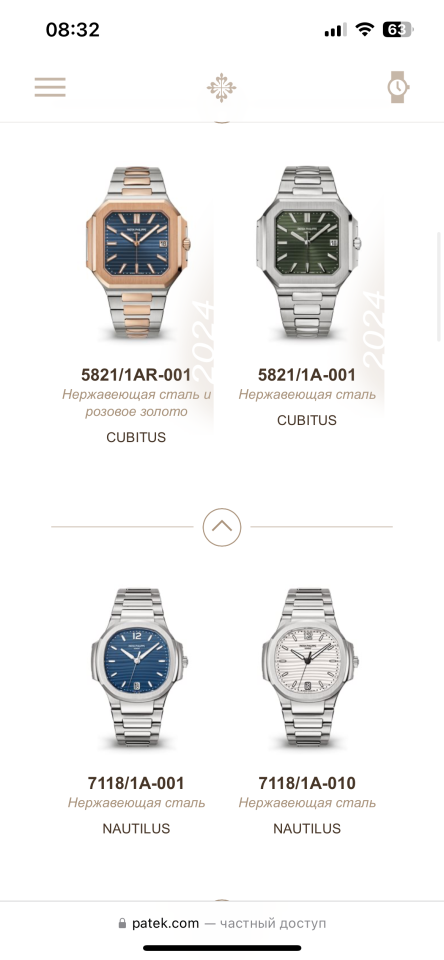Tap the 08:32 clock in status bar
Image resolution: width=444 pixels, height=960 pixels.
point(73,29)
